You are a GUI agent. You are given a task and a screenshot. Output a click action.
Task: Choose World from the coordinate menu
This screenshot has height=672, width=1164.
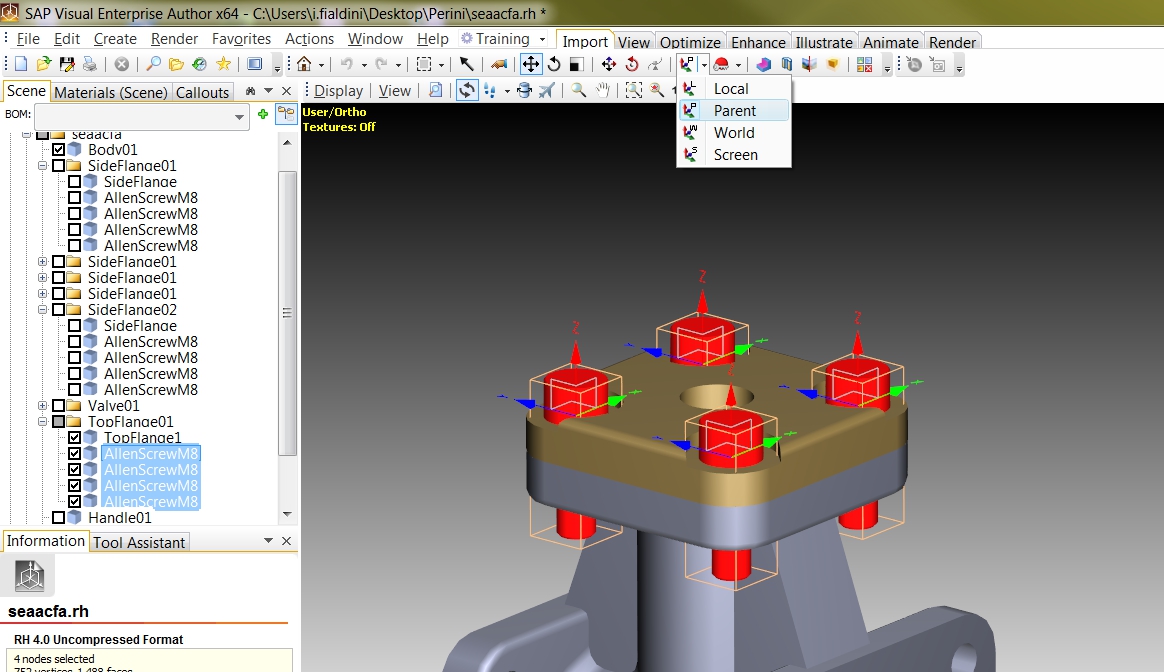(x=734, y=133)
